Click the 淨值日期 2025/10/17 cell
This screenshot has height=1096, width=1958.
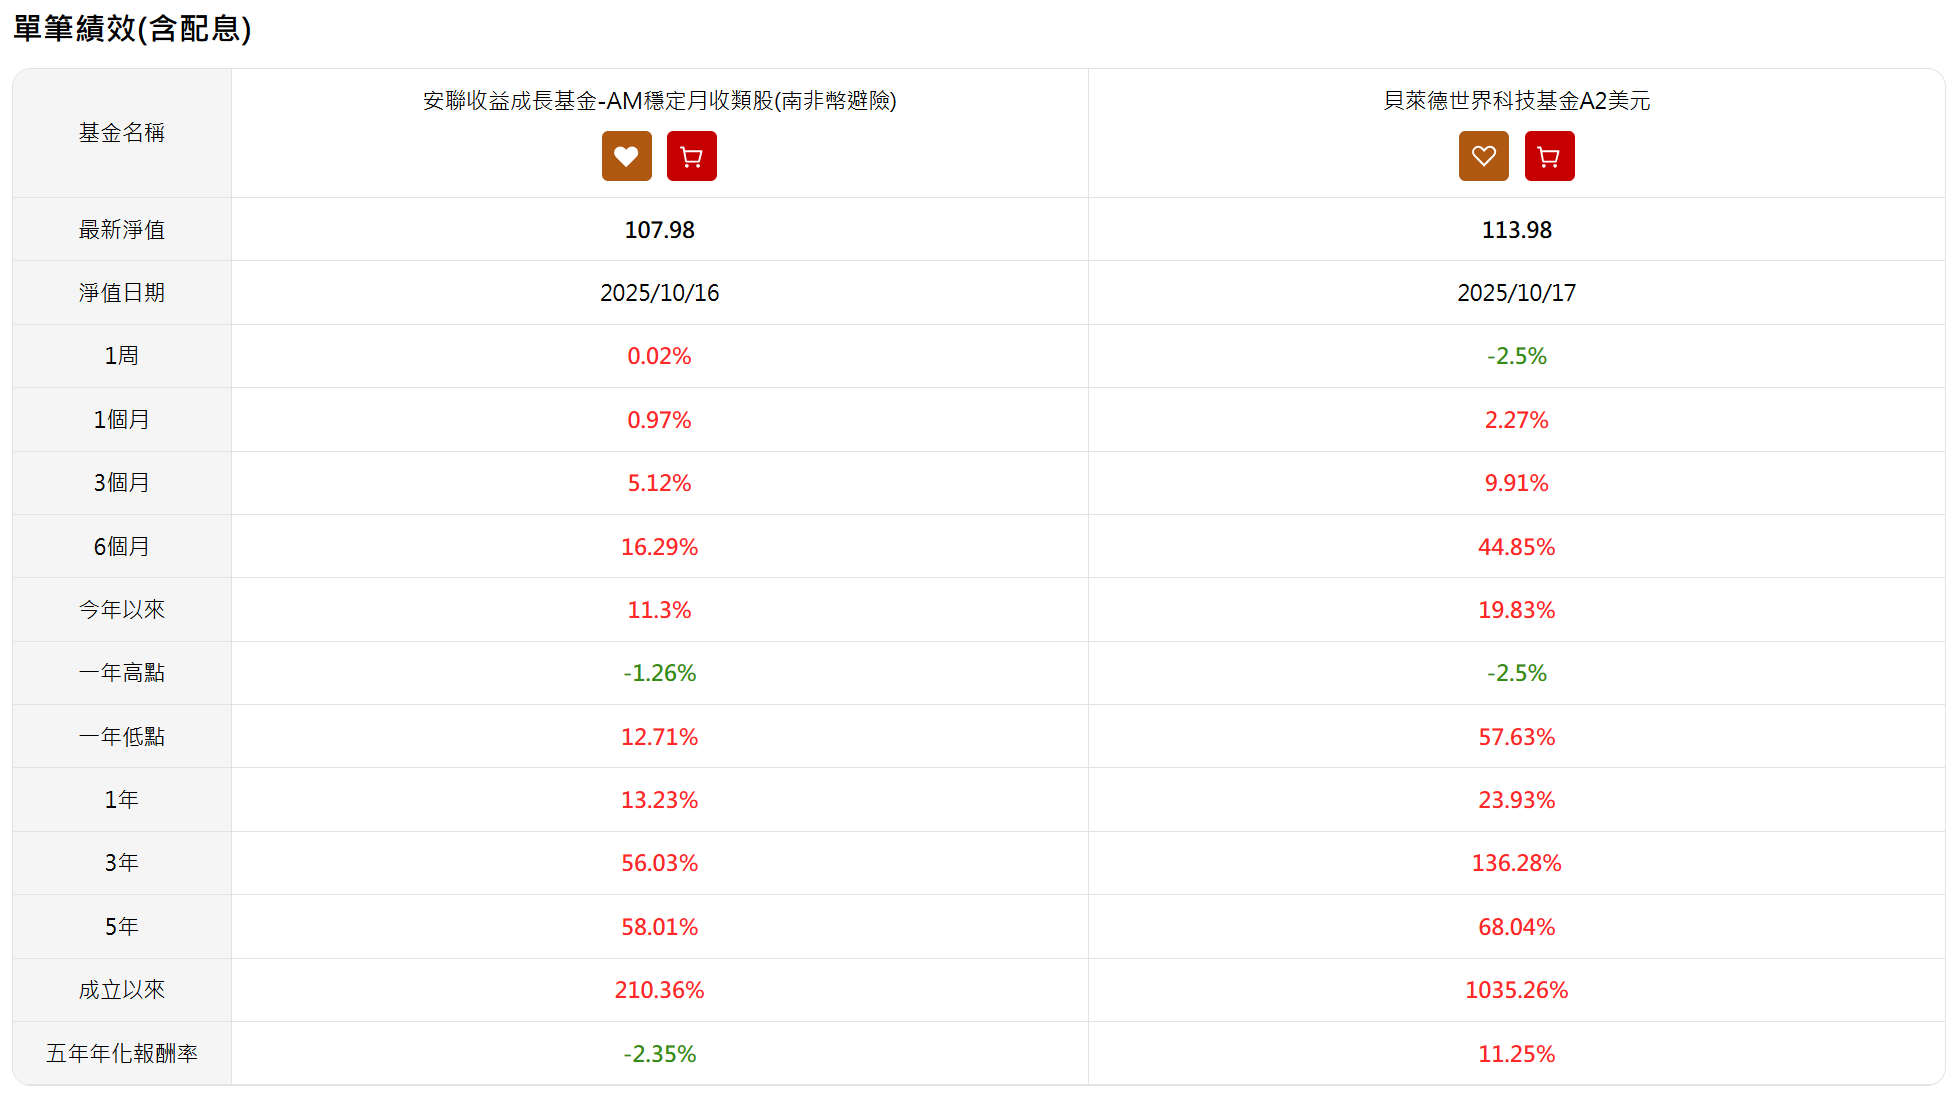[1515, 292]
